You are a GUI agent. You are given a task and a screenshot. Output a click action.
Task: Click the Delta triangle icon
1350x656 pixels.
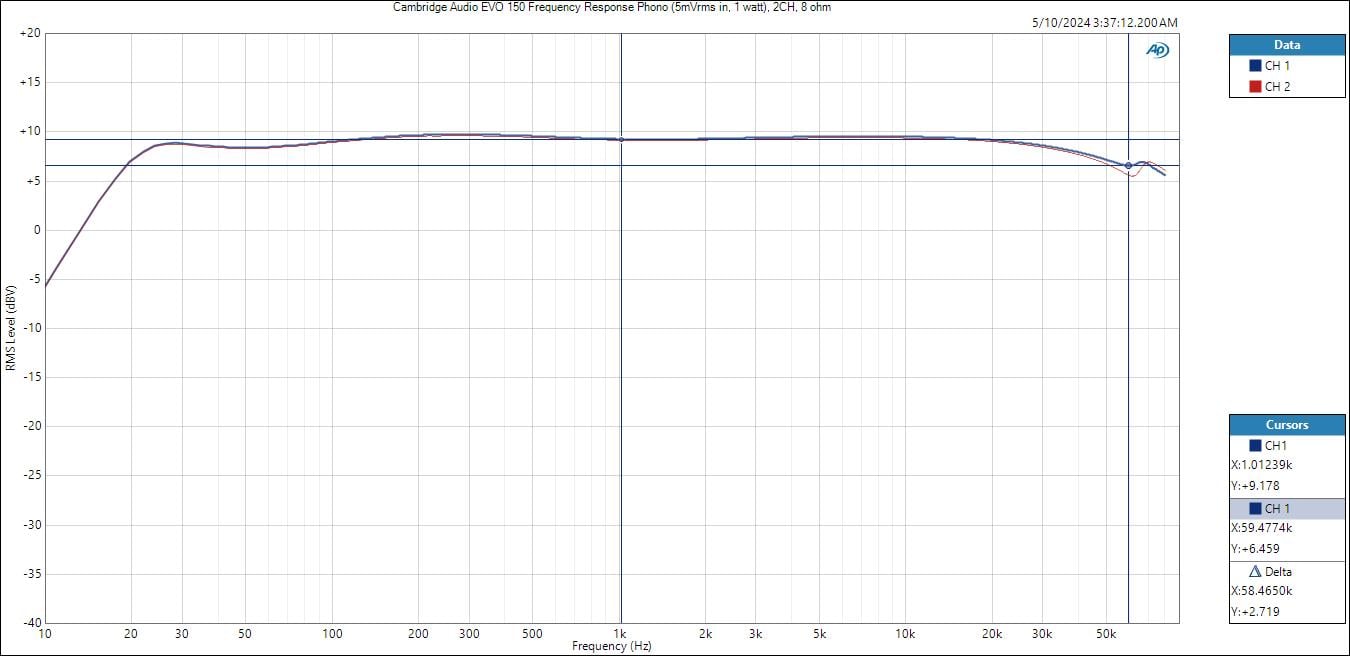[x=1255, y=572]
